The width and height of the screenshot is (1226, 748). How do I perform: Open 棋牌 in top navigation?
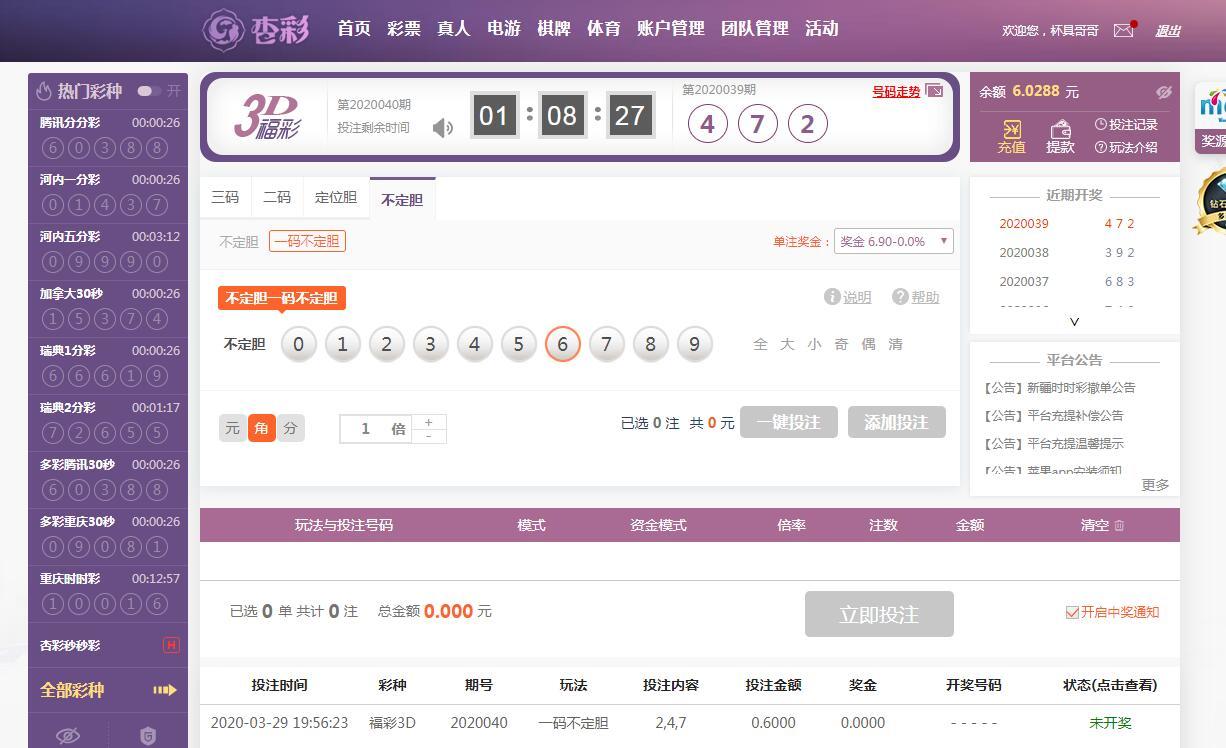point(554,29)
